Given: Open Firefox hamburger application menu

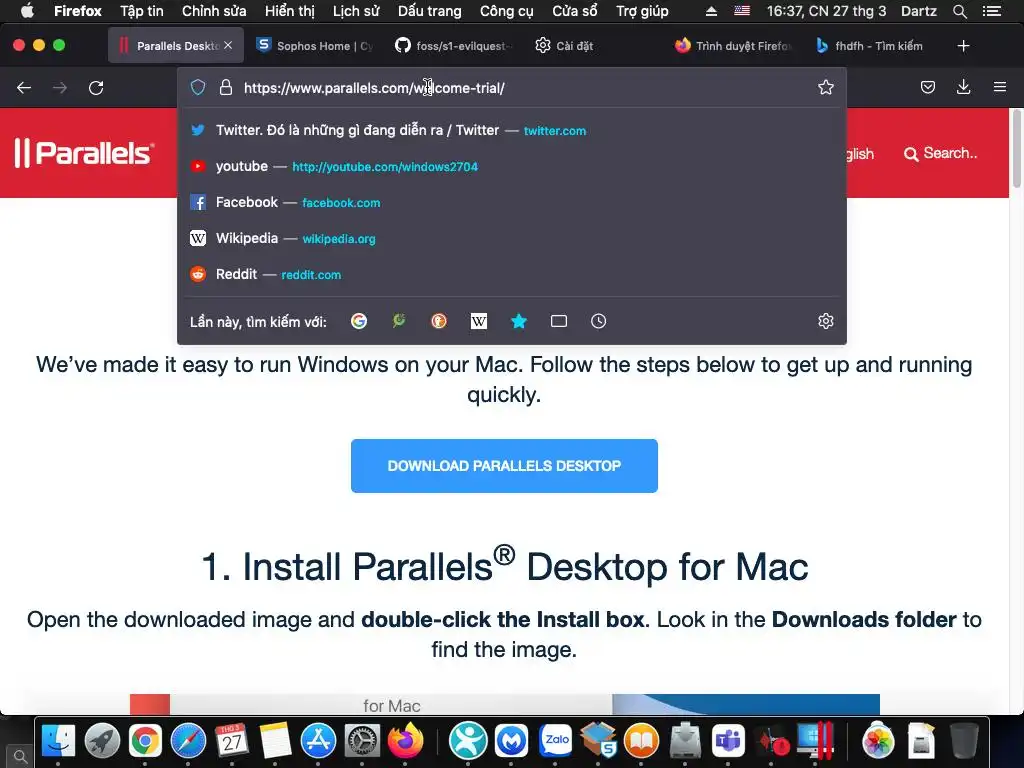Looking at the screenshot, I should click(x=1000, y=87).
